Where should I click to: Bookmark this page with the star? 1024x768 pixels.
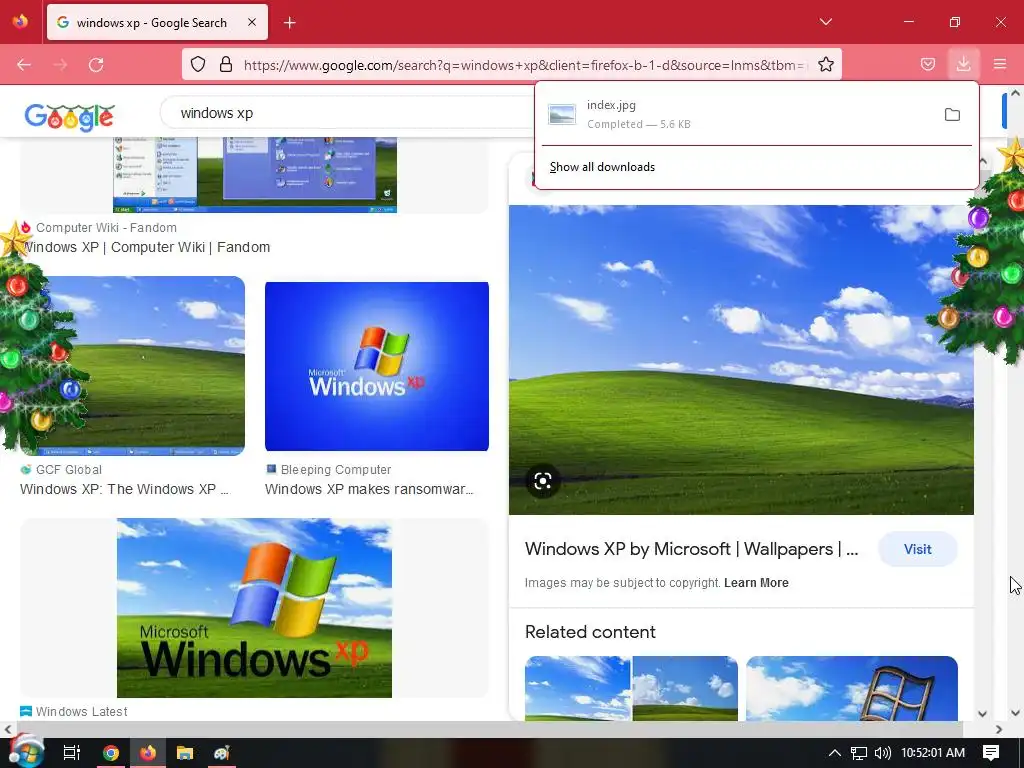coord(825,65)
